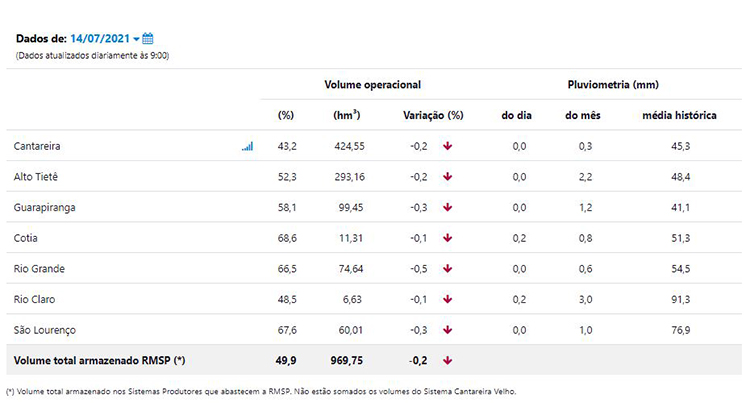The height and width of the screenshot is (420, 750).
Task: Click the total volume red down arrow
Action: [447, 360]
